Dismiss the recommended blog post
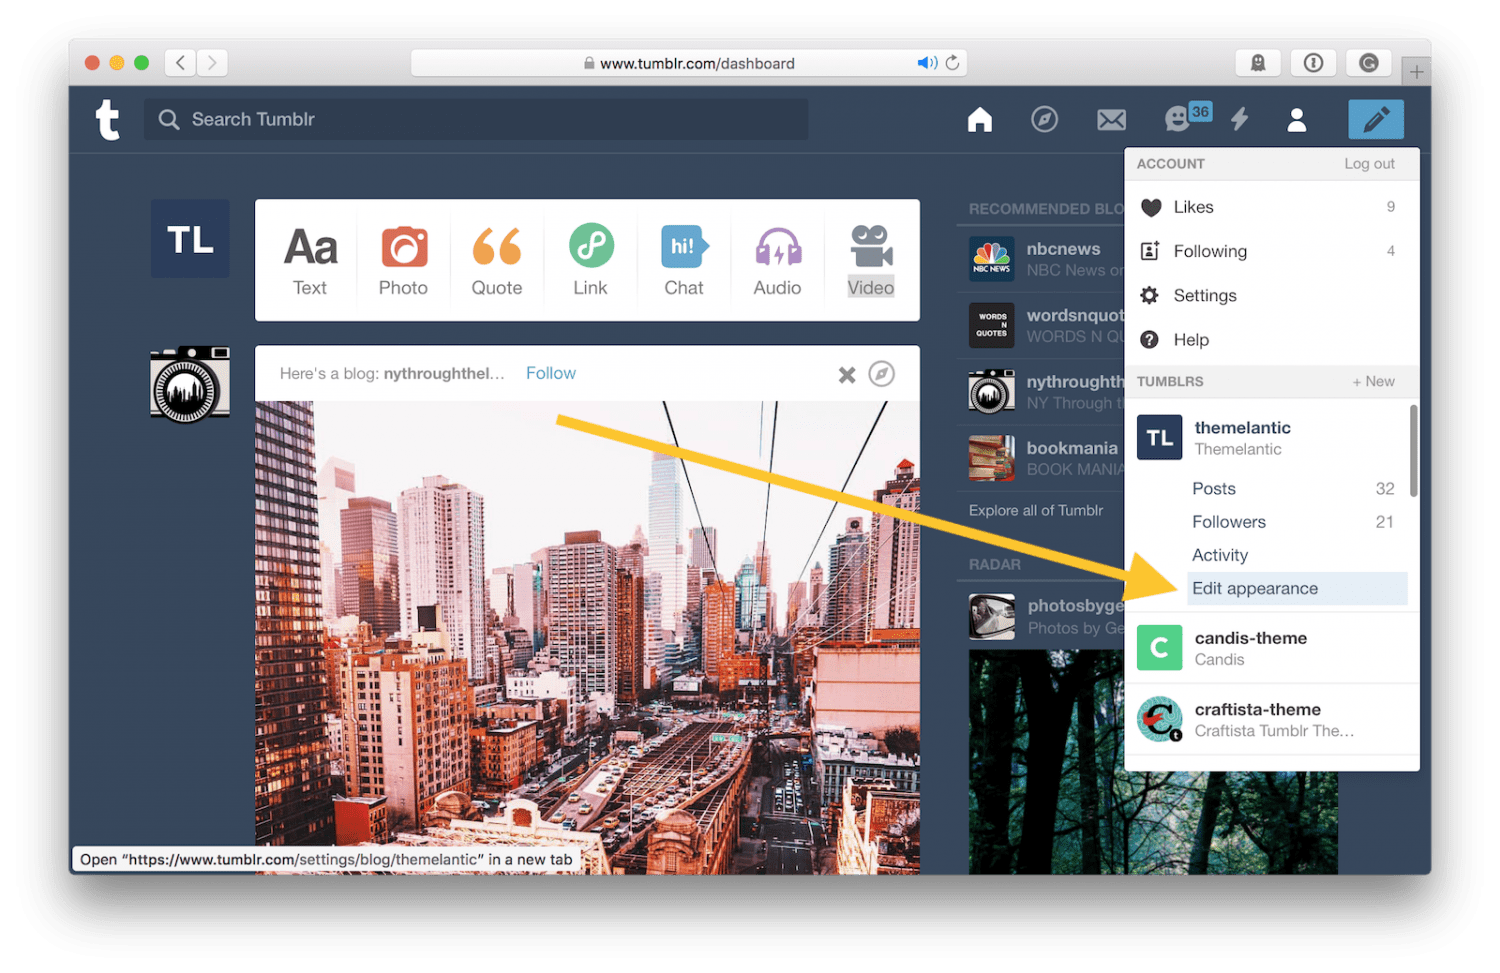 [x=846, y=375]
